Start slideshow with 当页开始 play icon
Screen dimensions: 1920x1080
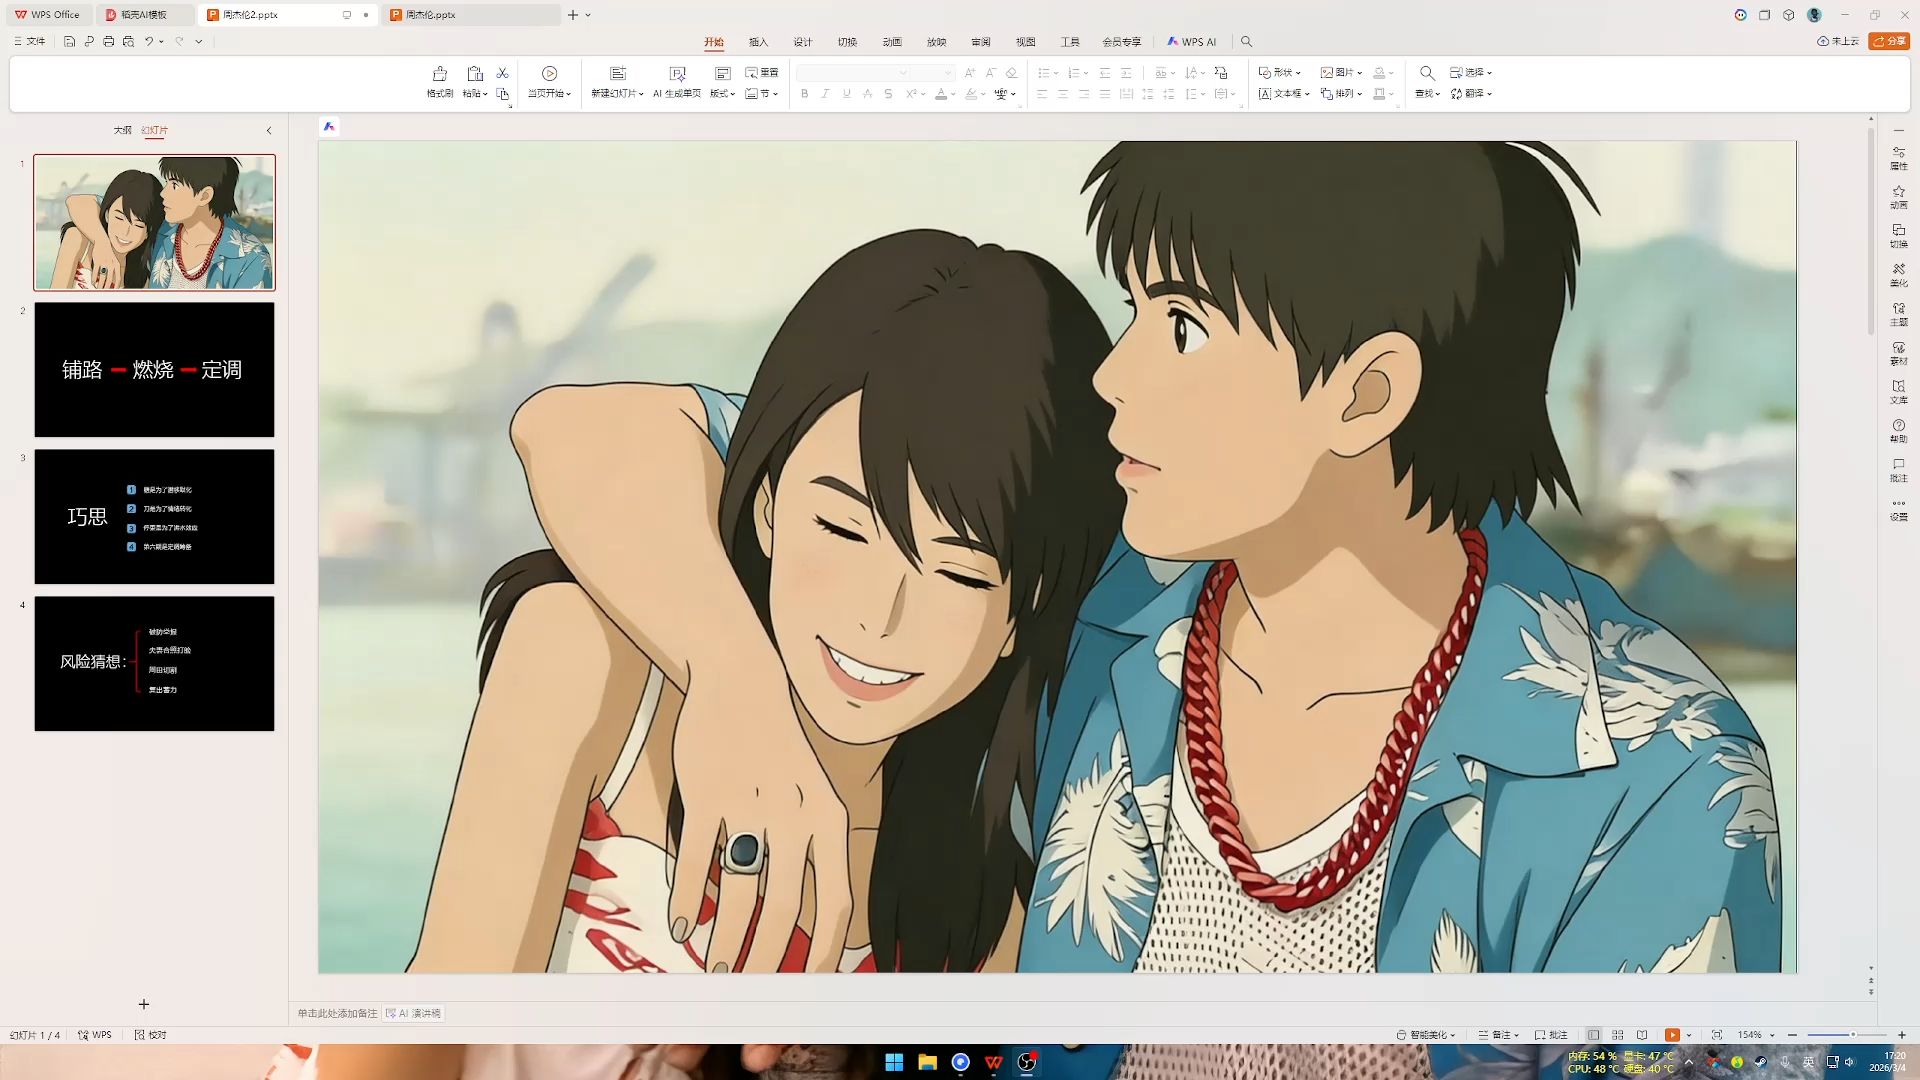coord(549,74)
